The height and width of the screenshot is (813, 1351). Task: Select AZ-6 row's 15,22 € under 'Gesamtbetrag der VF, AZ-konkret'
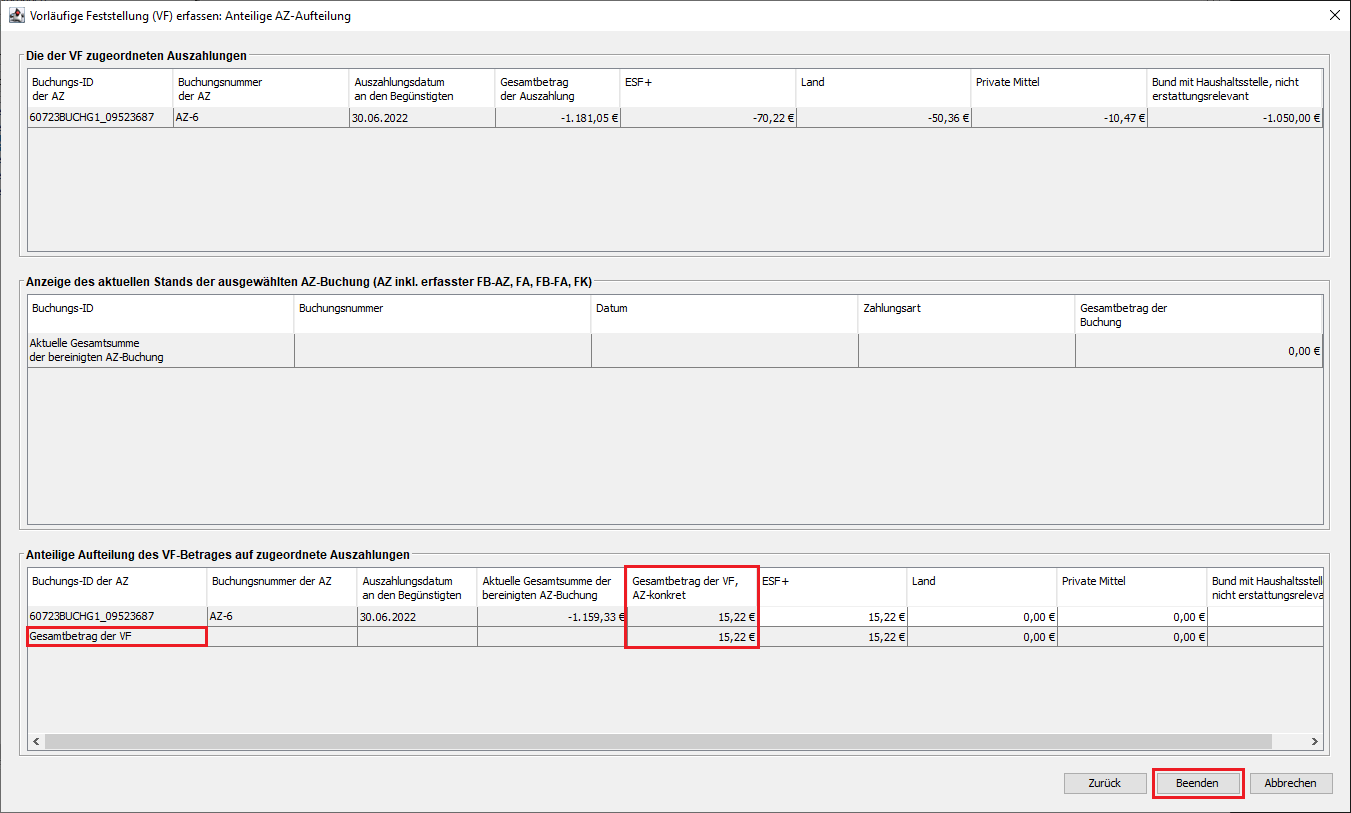(692, 616)
